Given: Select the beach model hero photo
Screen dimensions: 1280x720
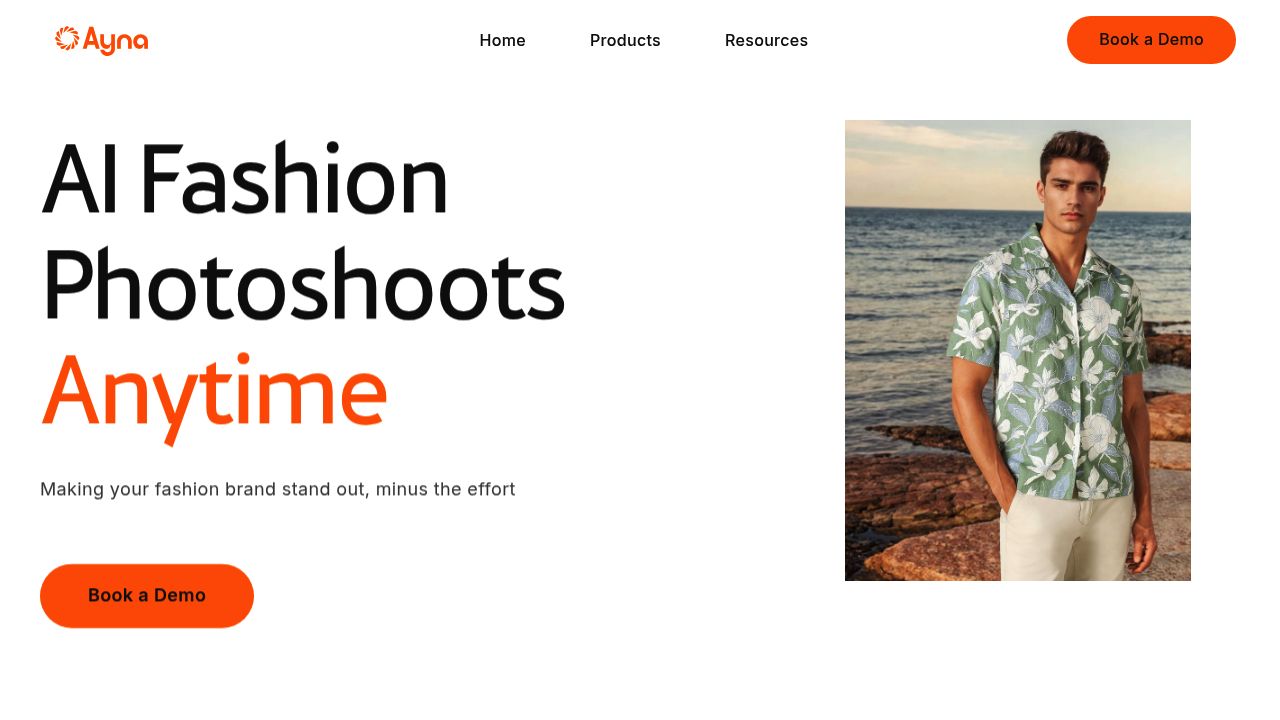Looking at the screenshot, I should (x=1018, y=350).
